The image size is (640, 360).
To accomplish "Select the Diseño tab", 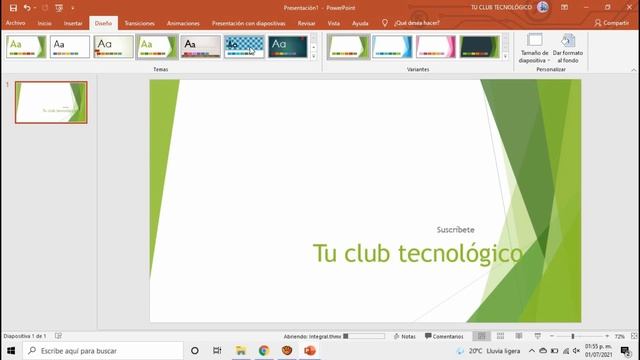I will [103, 23].
